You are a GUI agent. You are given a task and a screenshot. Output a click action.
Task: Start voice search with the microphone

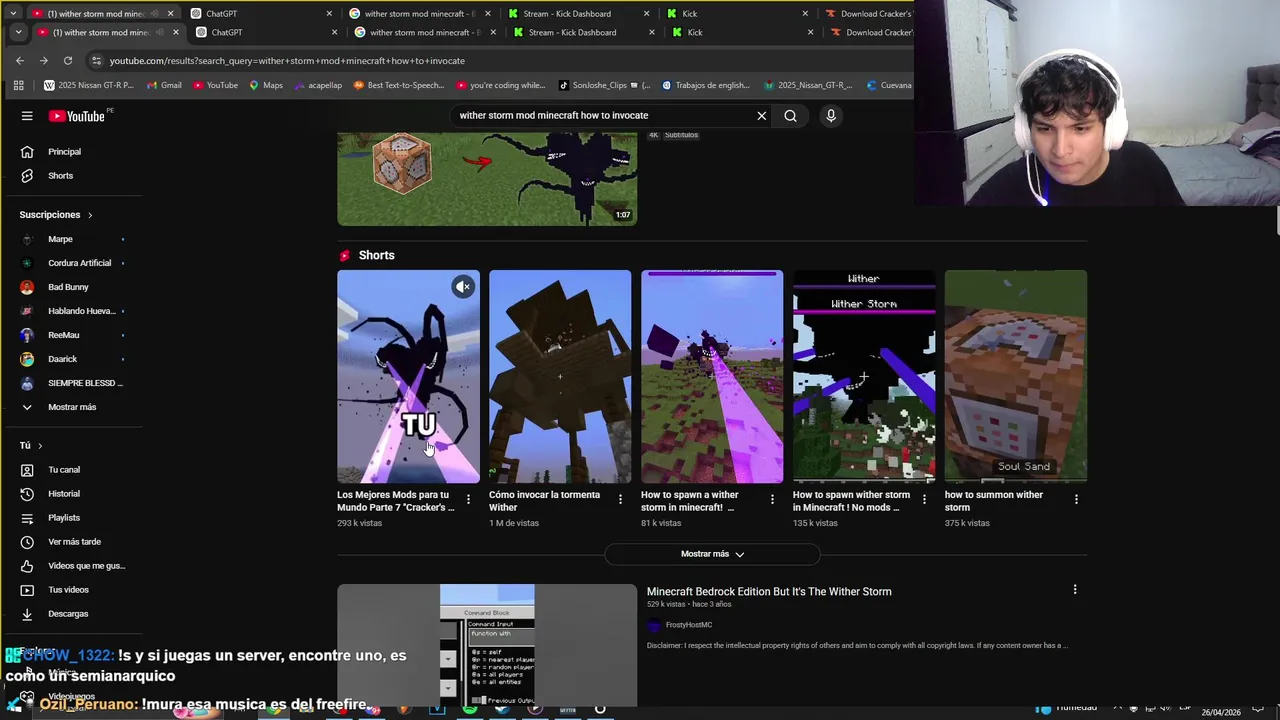point(830,115)
